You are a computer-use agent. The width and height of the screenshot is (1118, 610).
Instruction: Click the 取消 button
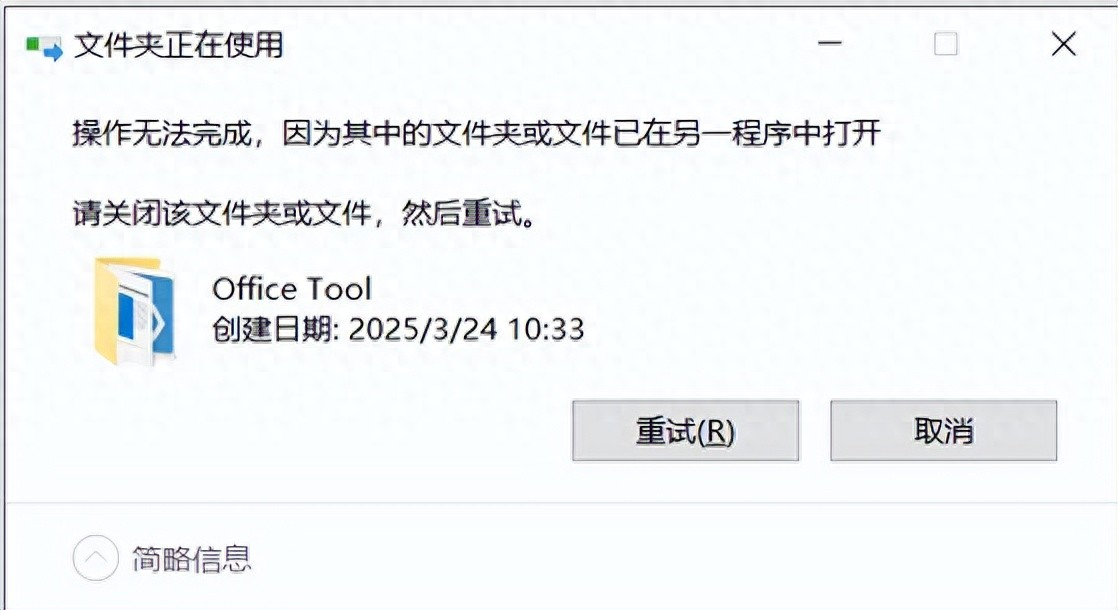(943, 430)
